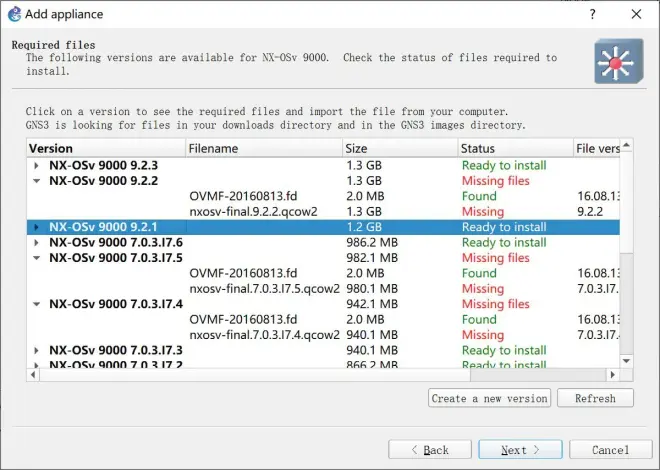Collapse the NX-OSv 9000 7.0.3.I7.4 row
This screenshot has width=660, height=470.
pyautogui.click(x=37, y=304)
